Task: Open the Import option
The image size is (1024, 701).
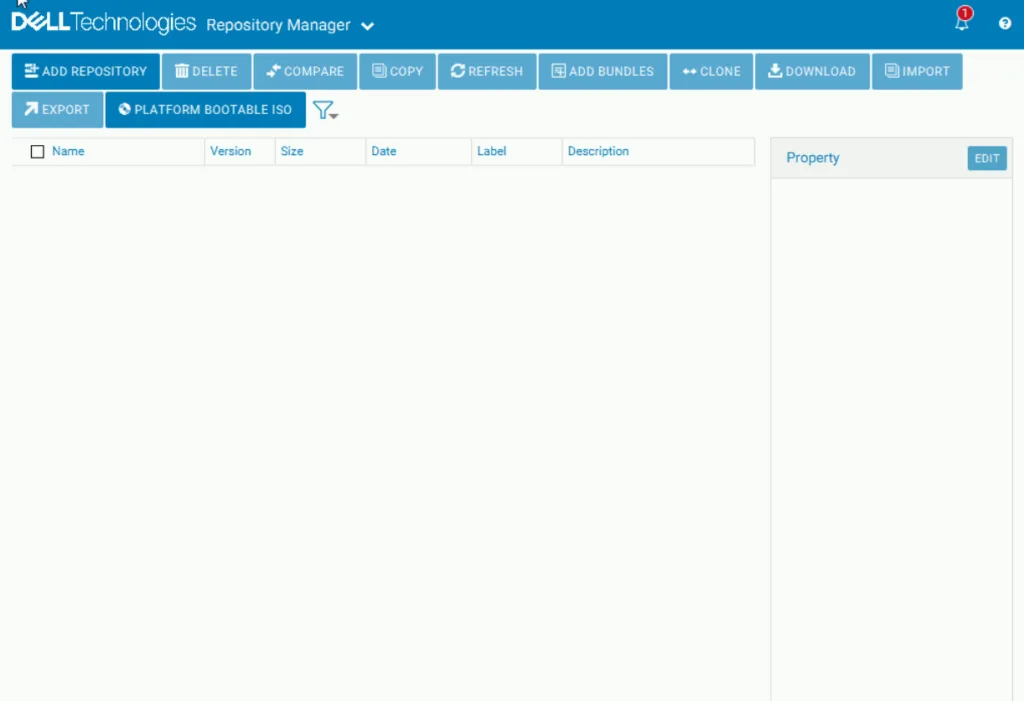Action: 916,72
